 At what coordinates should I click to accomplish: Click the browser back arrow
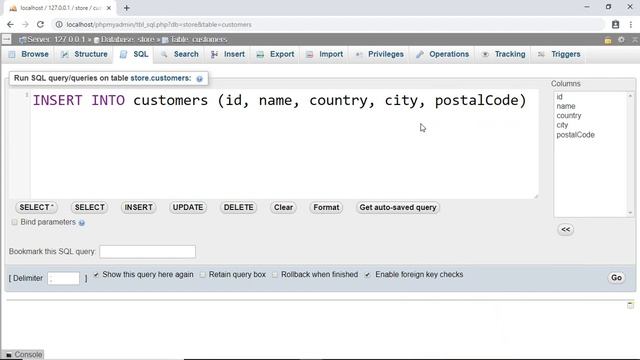[10, 24]
